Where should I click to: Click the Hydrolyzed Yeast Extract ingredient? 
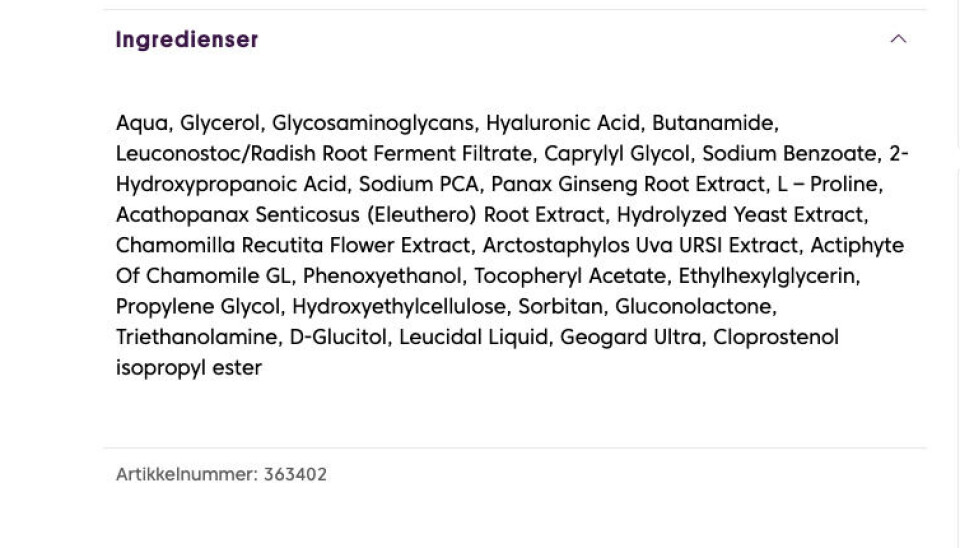point(741,215)
